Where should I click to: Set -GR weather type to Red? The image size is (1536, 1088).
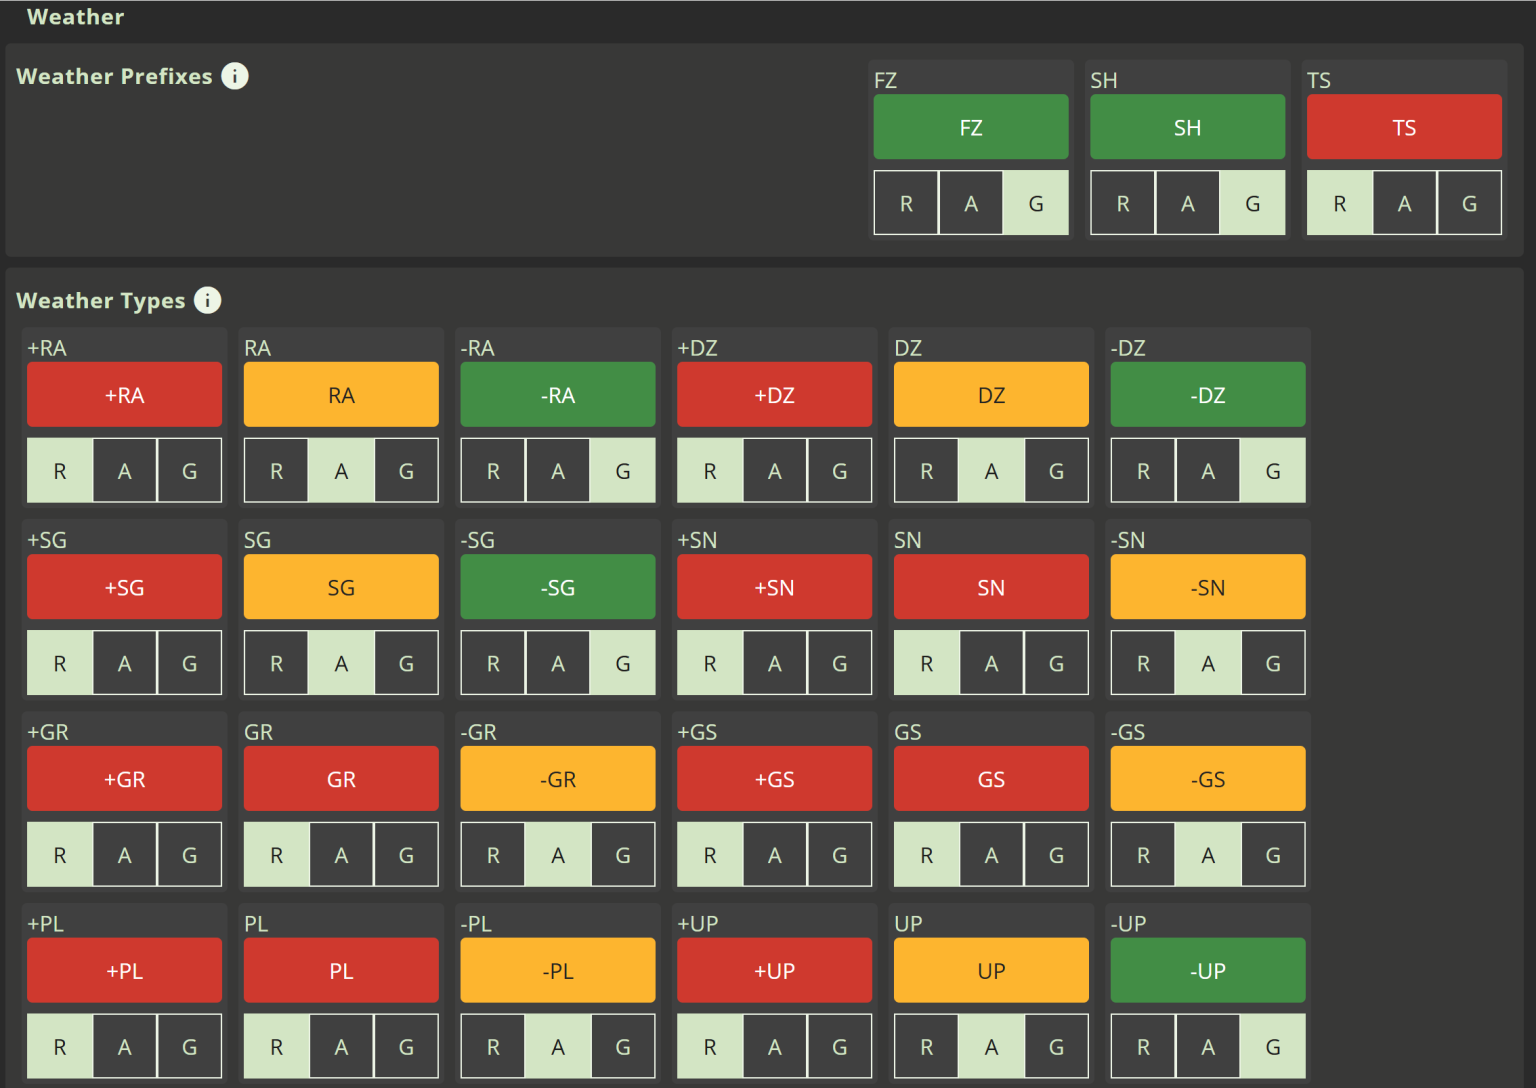pos(493,854)
